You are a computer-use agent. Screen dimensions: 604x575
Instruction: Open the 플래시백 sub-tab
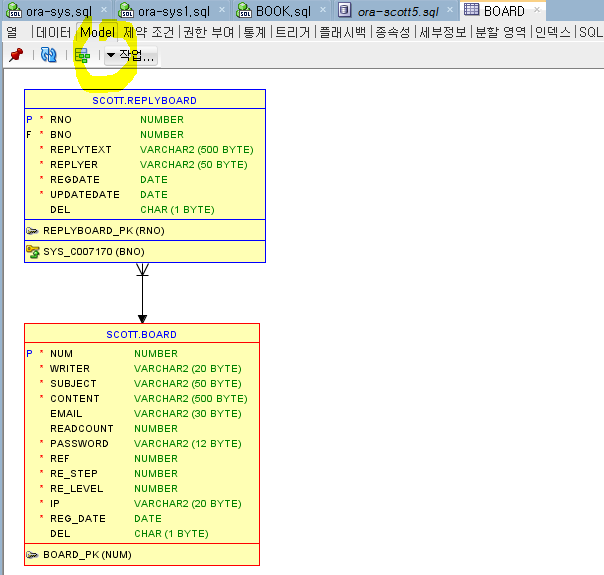point(342,32)
